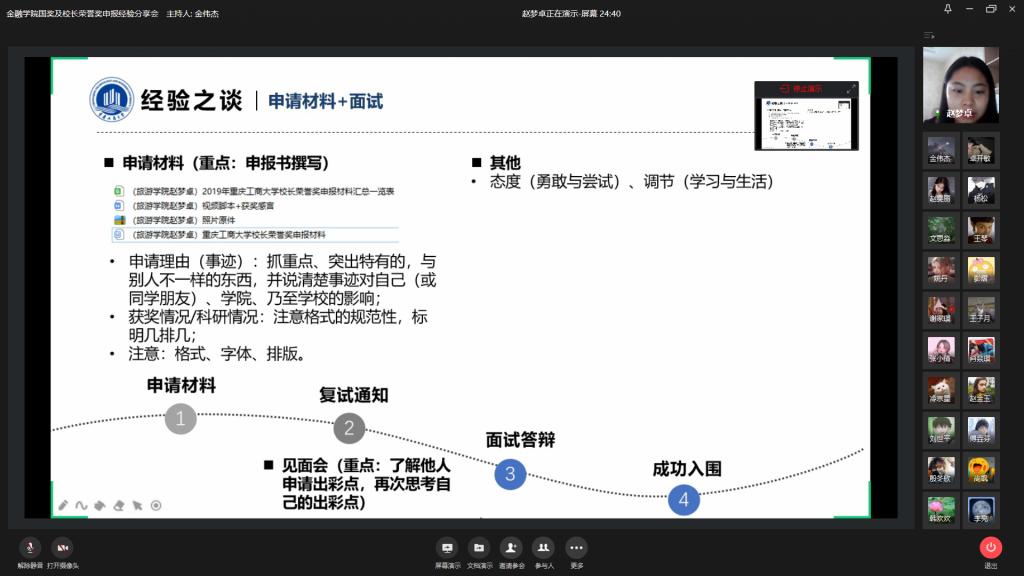Click the red exit meeting (退出) button
This screenshot has width=1024, height=576.
(x=990, y=547)
